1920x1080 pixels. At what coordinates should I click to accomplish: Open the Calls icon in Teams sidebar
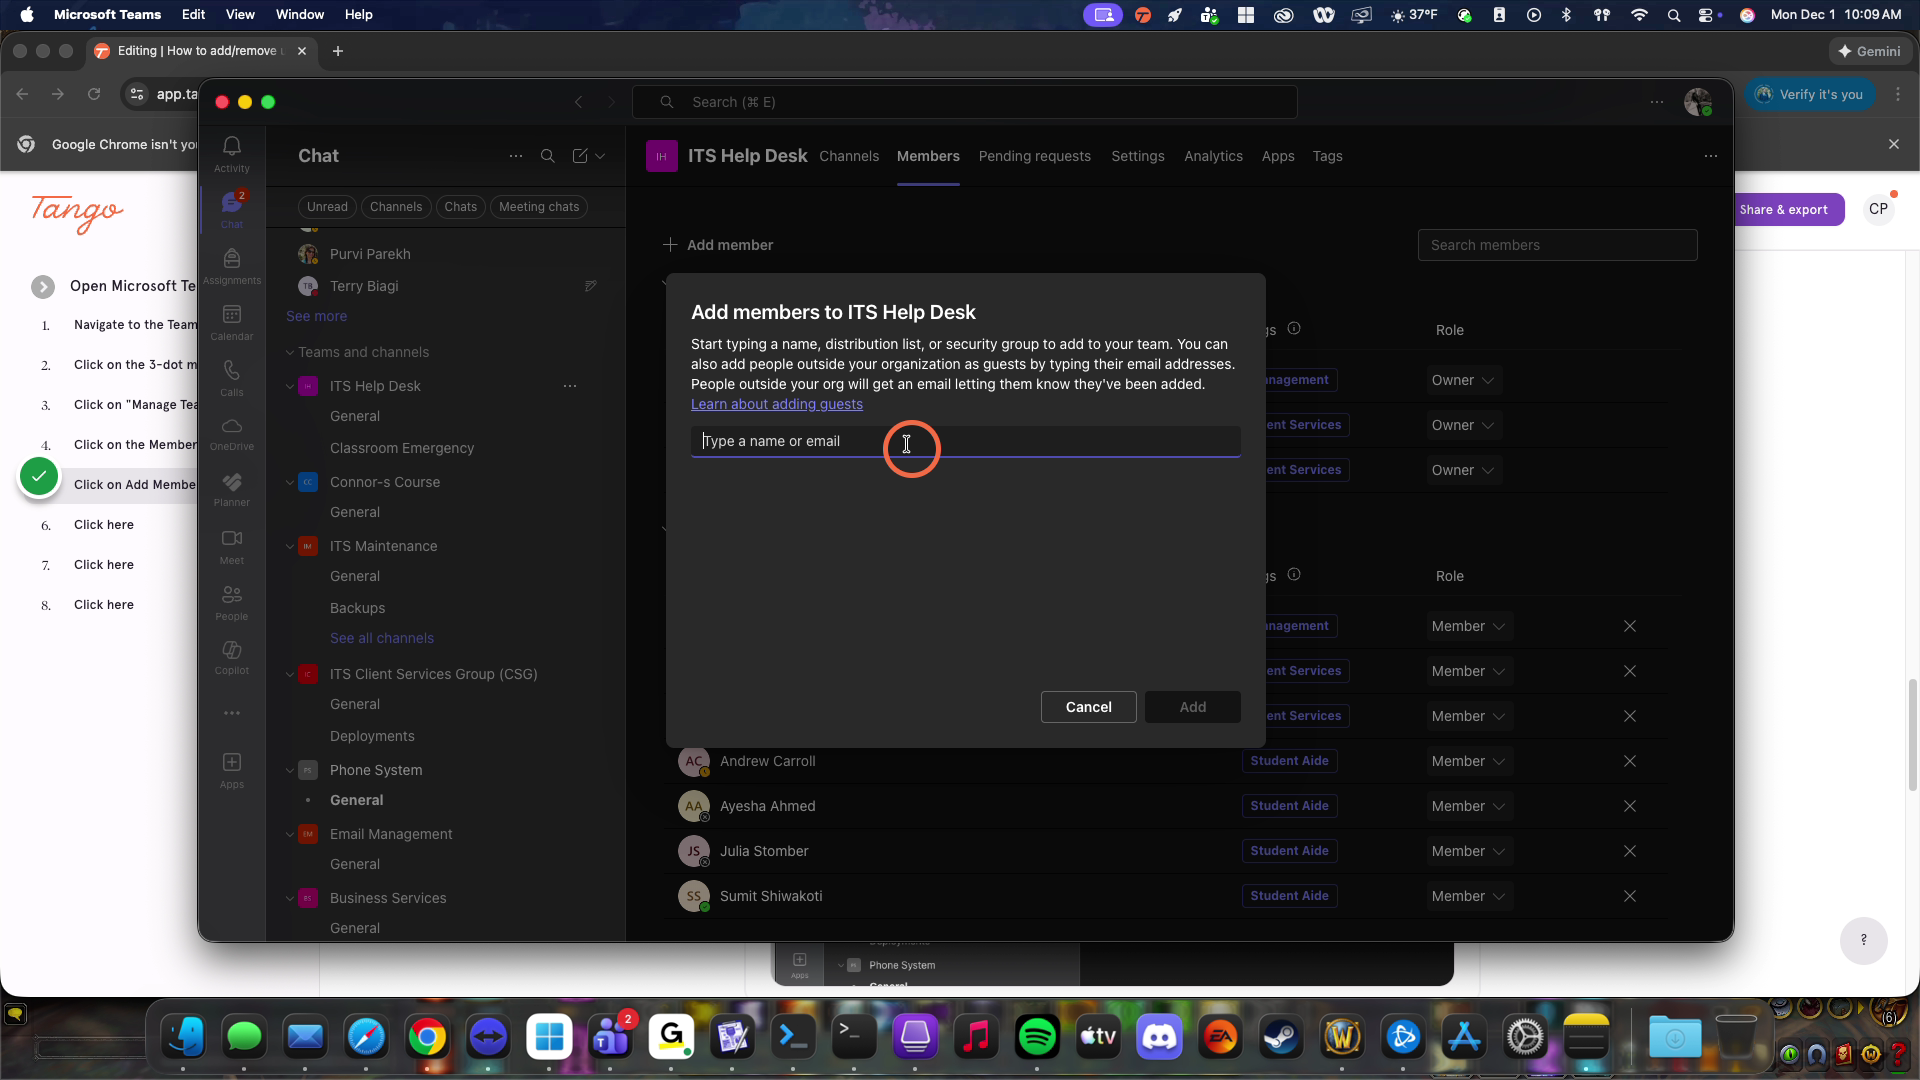(x=231, y=378)
